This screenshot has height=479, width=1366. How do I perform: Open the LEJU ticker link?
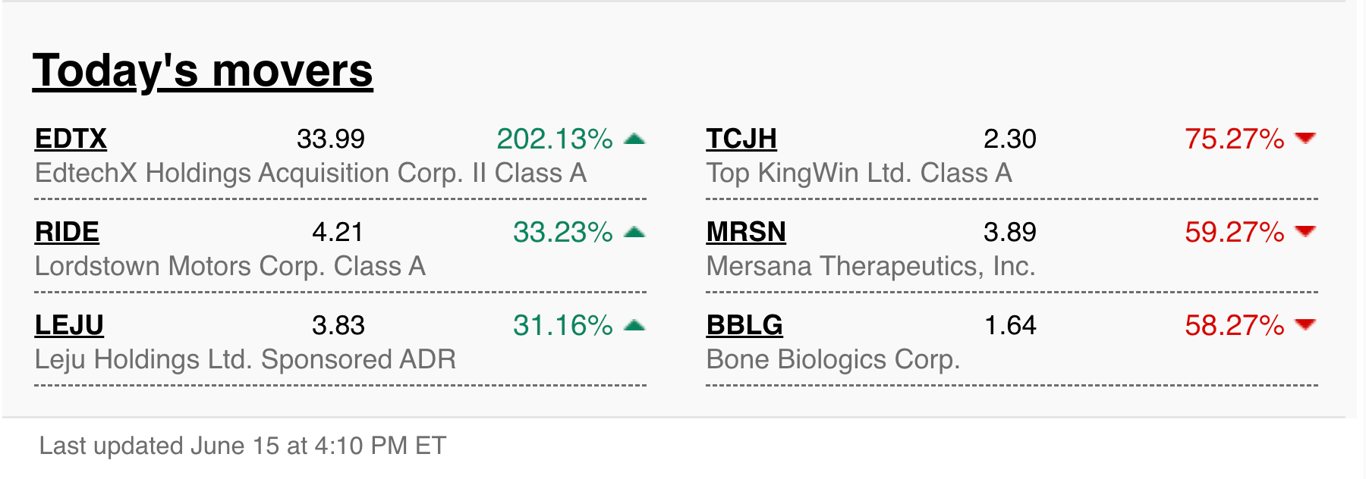[69, 325]
